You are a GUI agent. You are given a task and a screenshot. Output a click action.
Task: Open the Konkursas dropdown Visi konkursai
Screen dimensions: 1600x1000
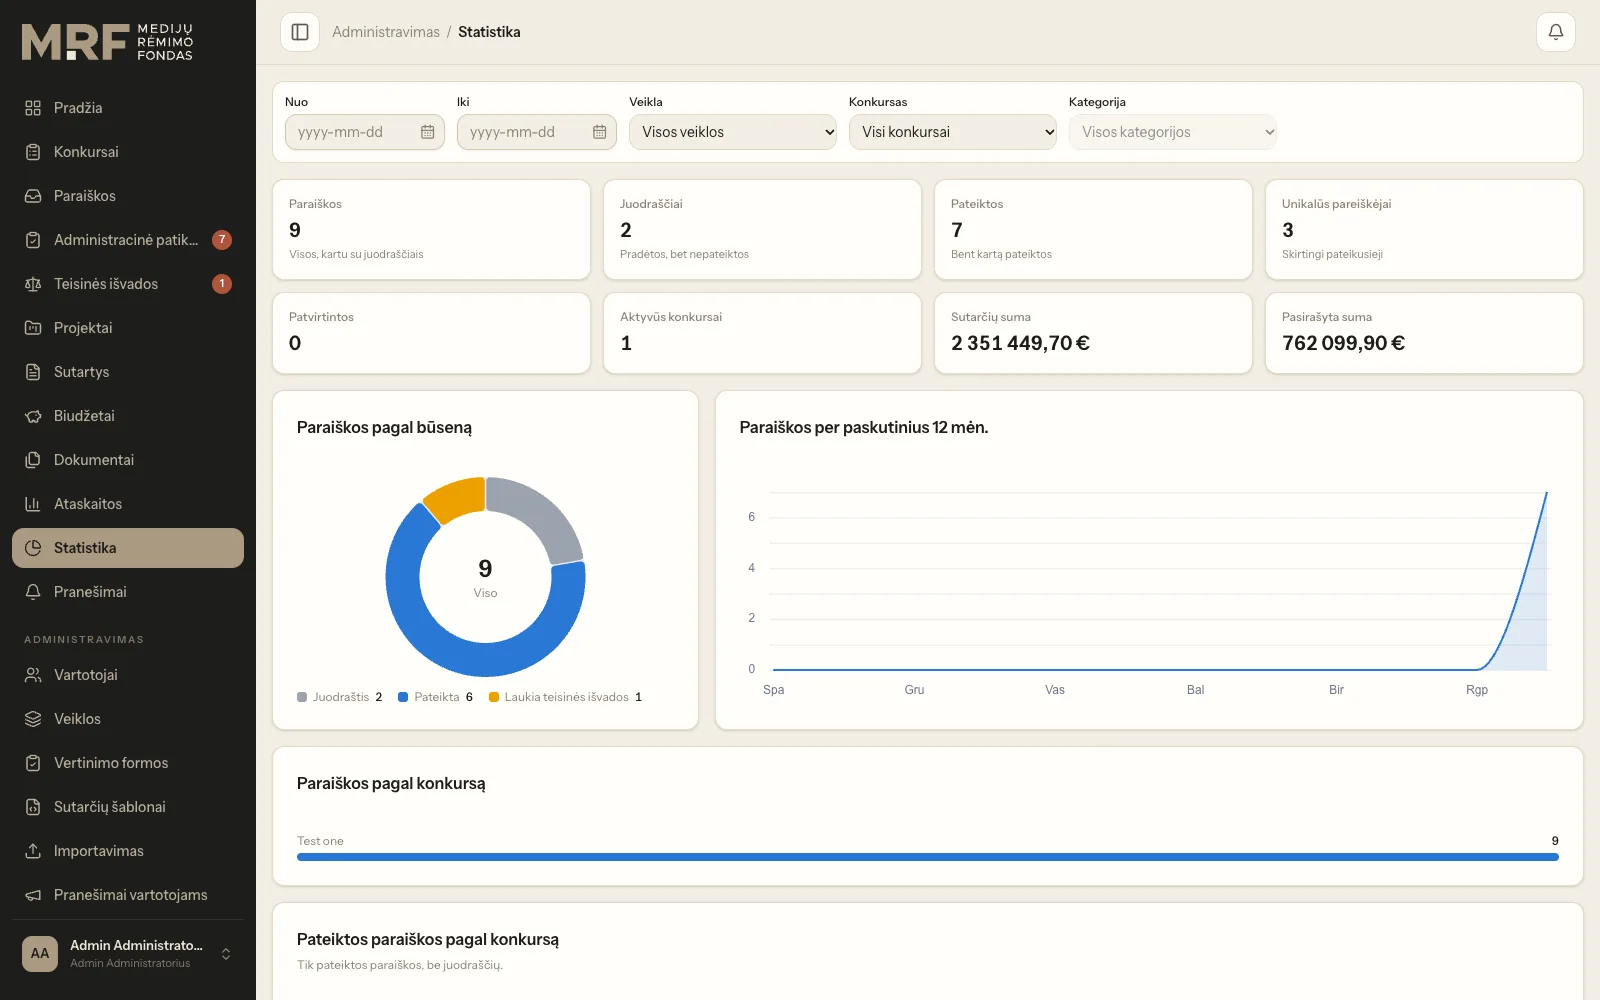(x=953, y=132)
